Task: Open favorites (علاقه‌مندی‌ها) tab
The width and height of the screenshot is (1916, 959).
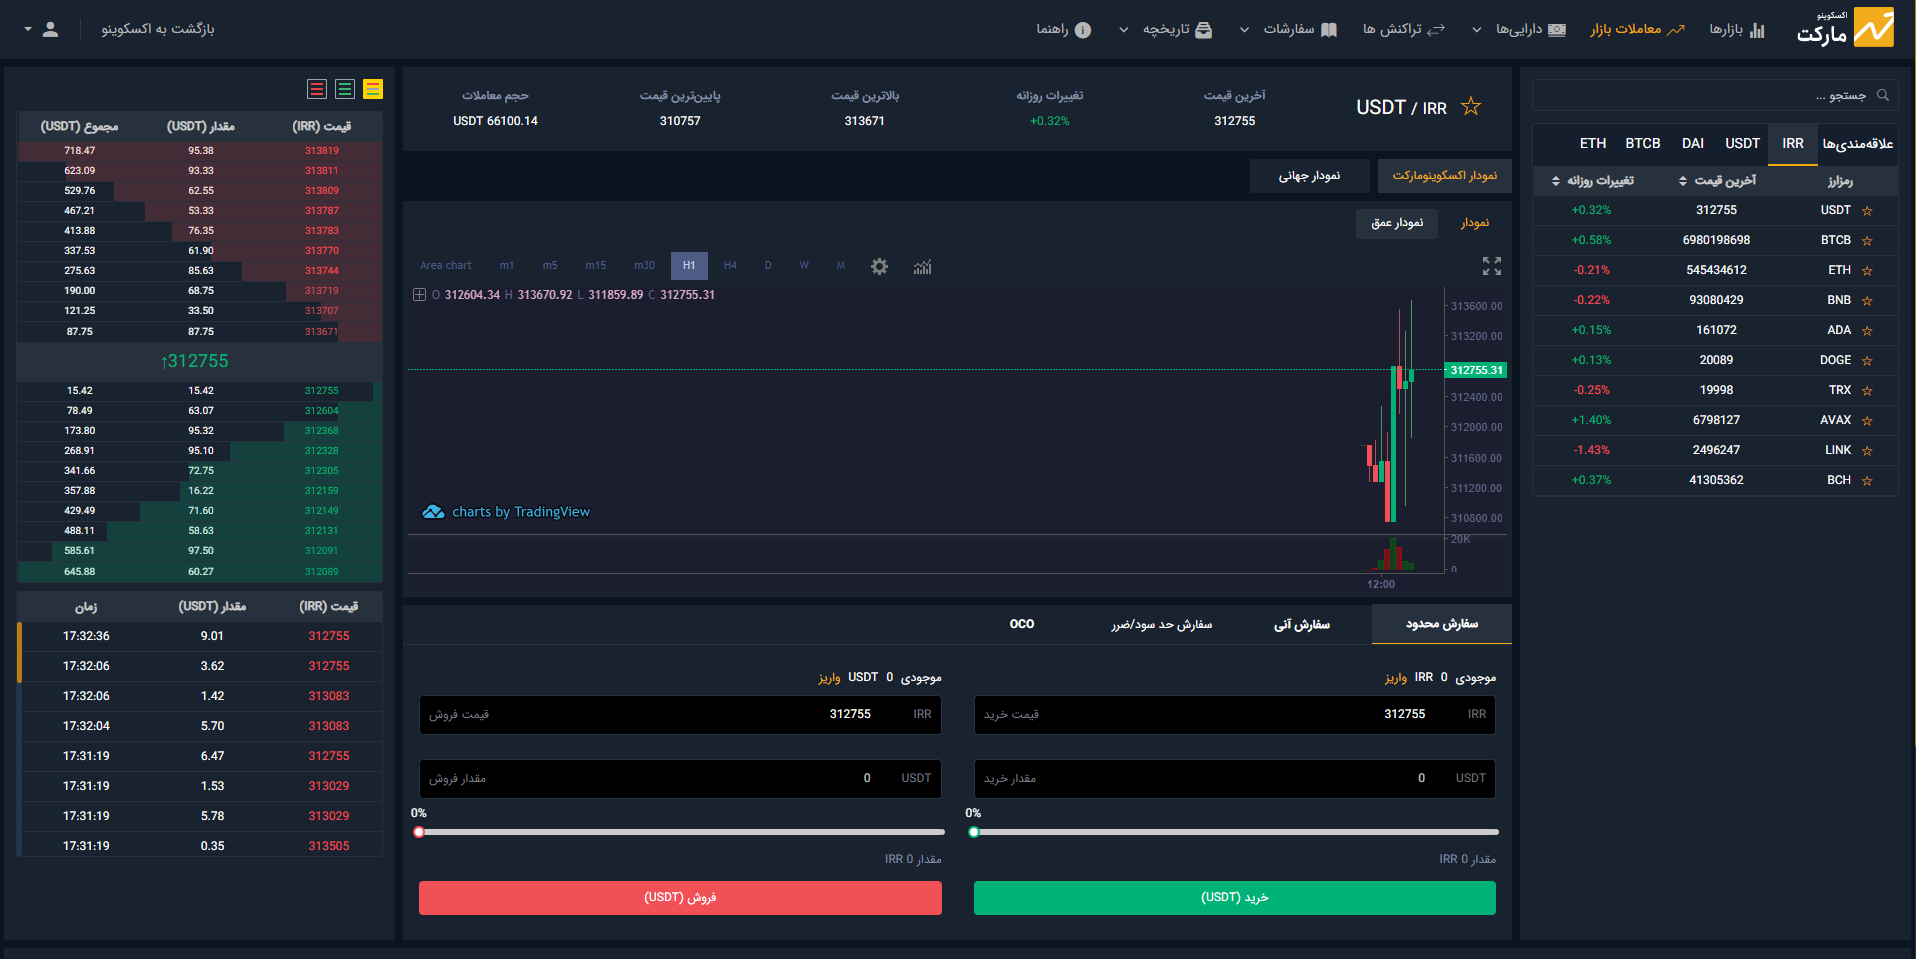Action: pos(1858,144)
